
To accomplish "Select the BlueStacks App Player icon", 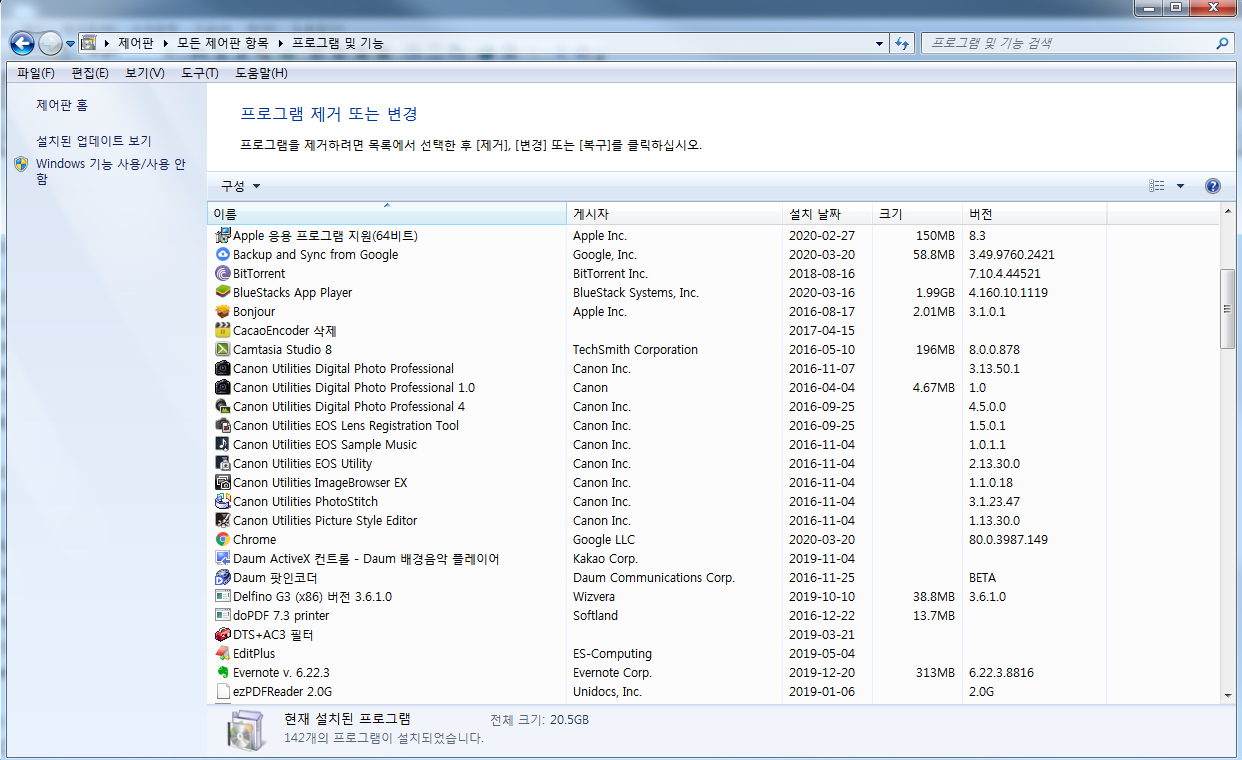I will [x=223, y=293].
